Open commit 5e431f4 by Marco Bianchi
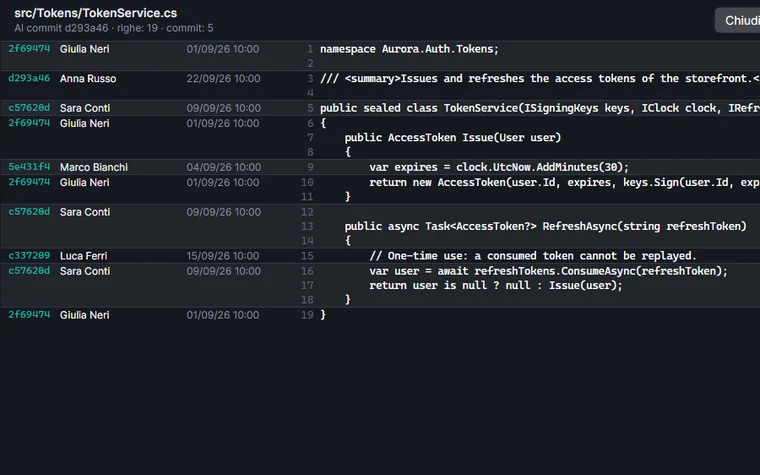The width and height of the screenshot is (760, 475). click(x=29, y=167)
